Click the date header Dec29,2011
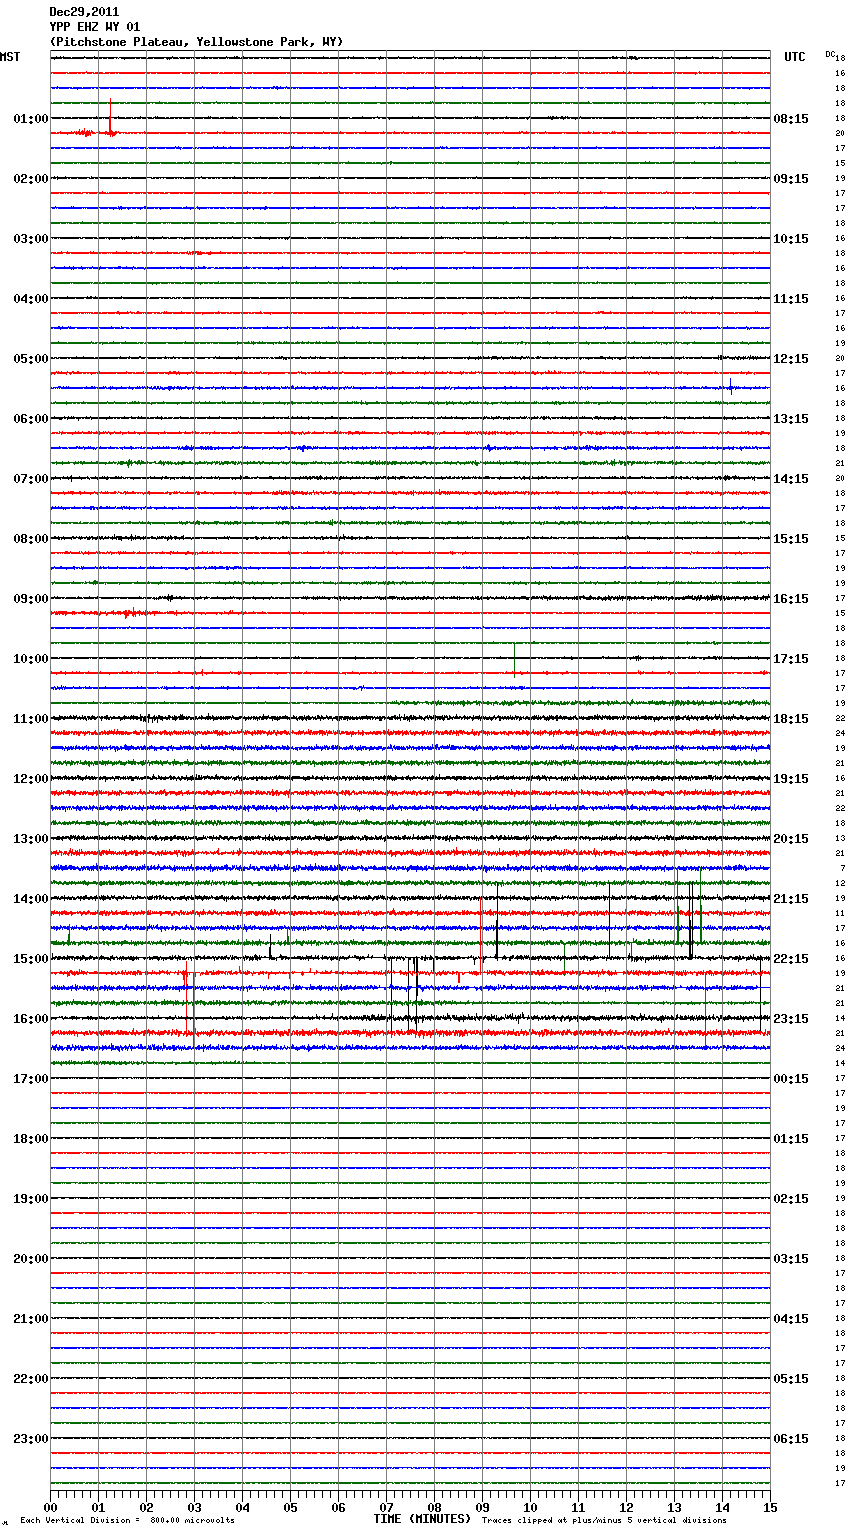The height and width of the screenshot is (1534, 850). coord(84,12)
